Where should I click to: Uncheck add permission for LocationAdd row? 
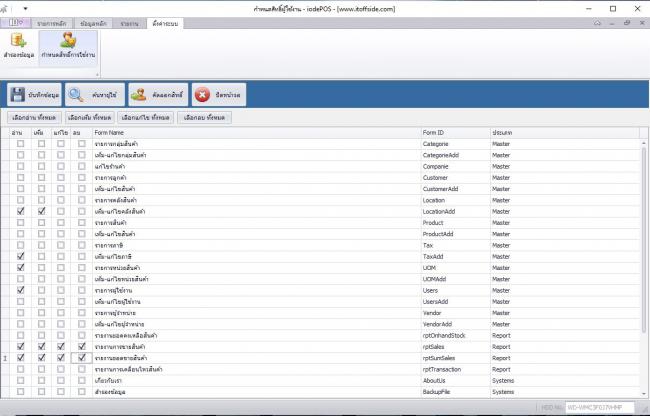(x=41, y=211)
